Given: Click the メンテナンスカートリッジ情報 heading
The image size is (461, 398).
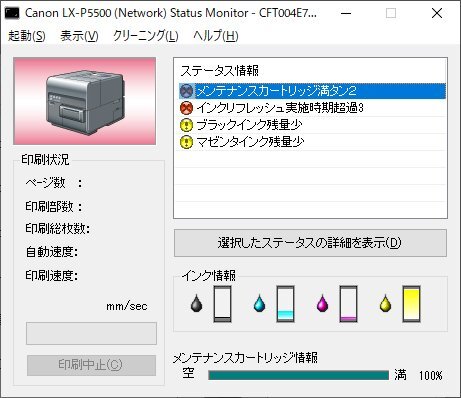Looking at the screenshot, I should click(245, 358).
